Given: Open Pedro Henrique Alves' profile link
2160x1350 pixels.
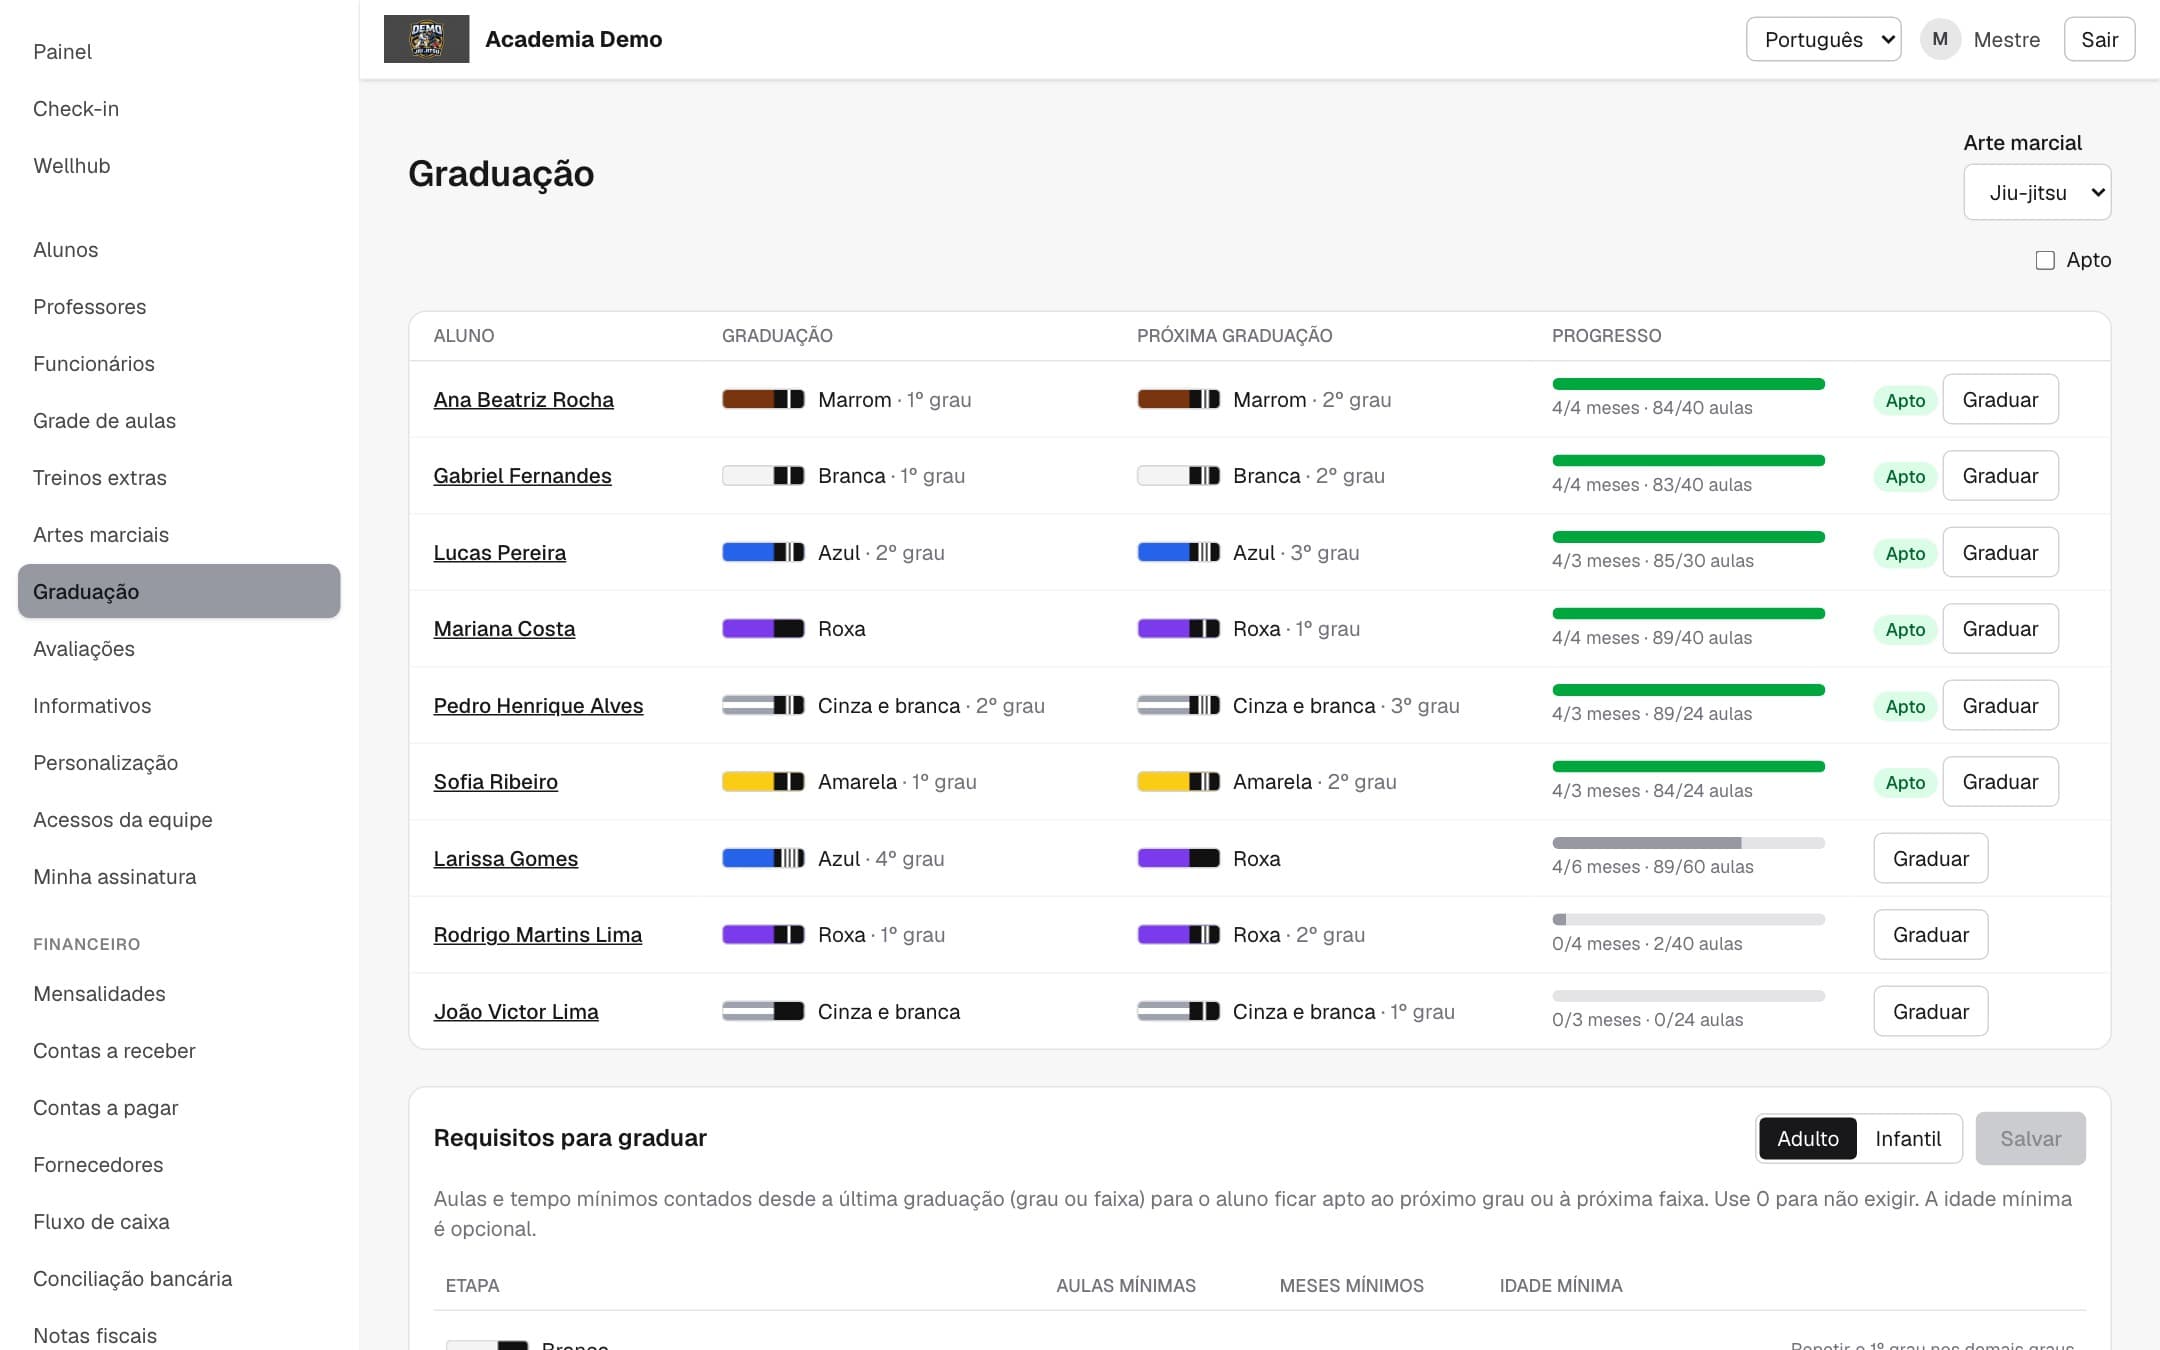Looking at the screenshot, I should pos(538,705).
